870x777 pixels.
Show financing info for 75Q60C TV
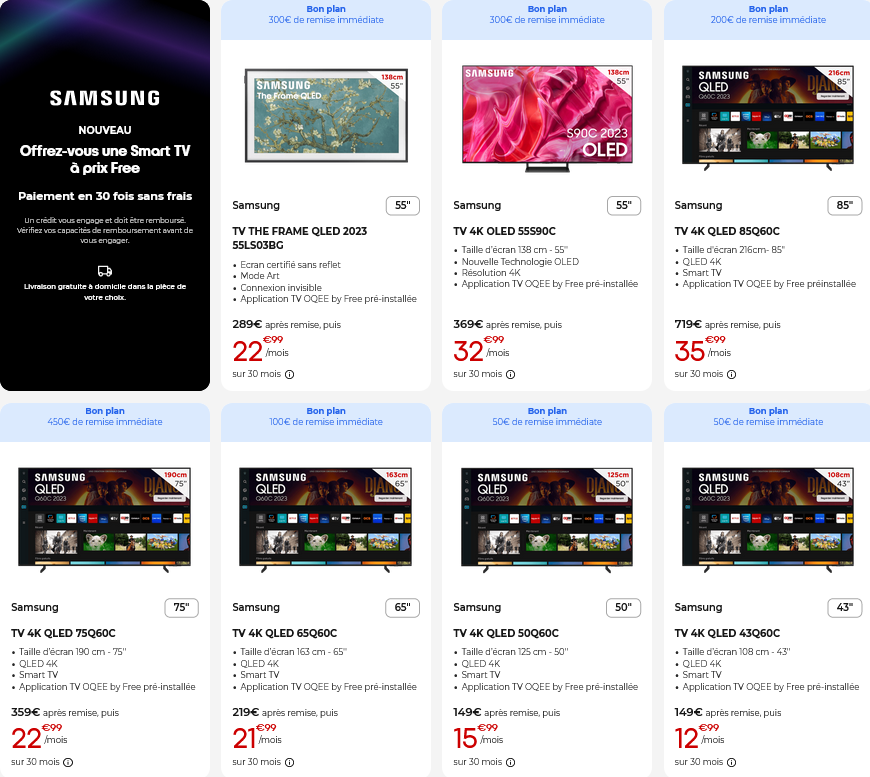68,763
